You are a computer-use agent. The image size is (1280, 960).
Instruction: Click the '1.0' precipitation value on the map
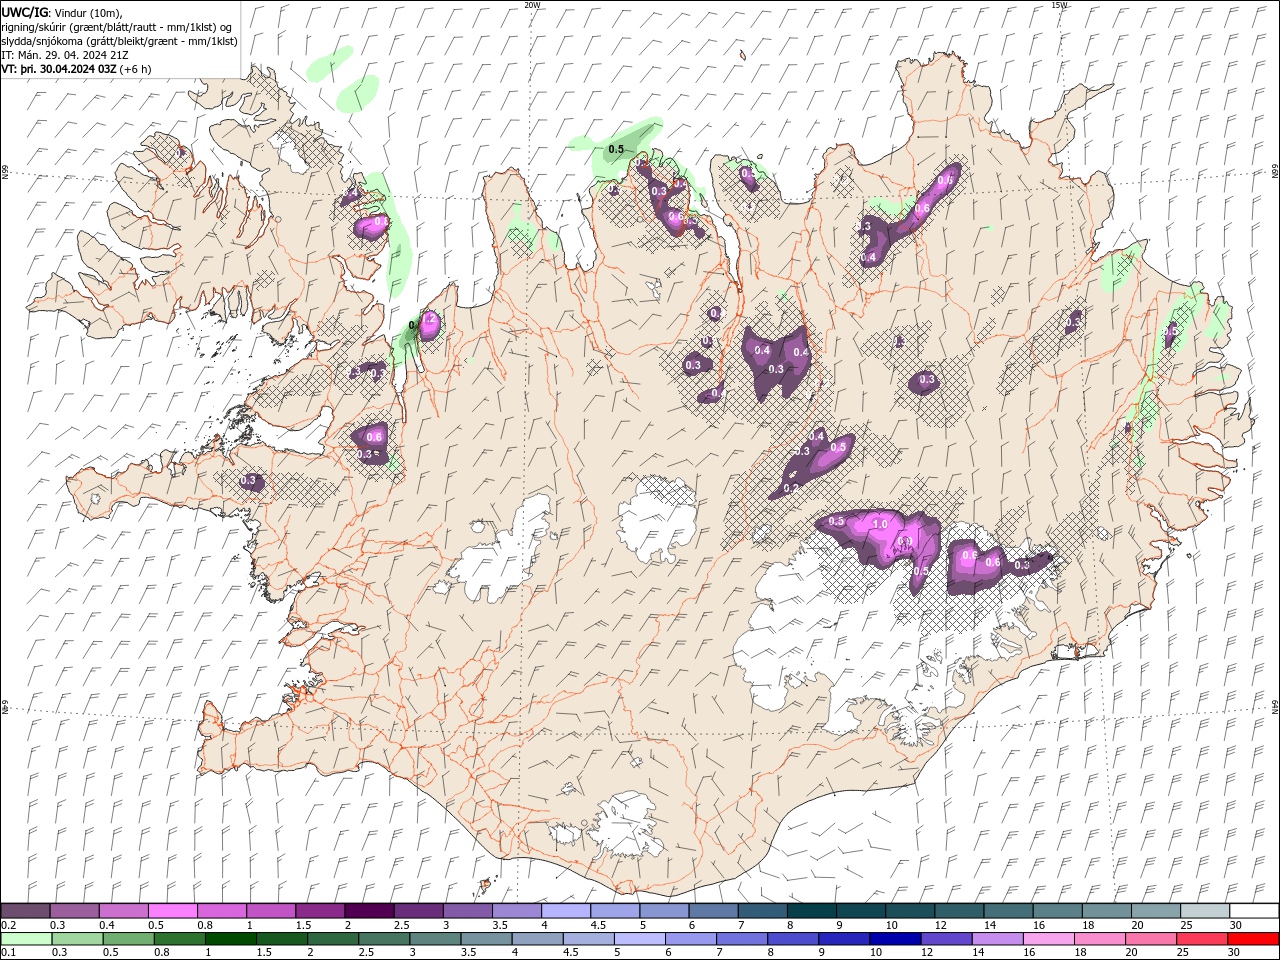click(x=881, y=524)
